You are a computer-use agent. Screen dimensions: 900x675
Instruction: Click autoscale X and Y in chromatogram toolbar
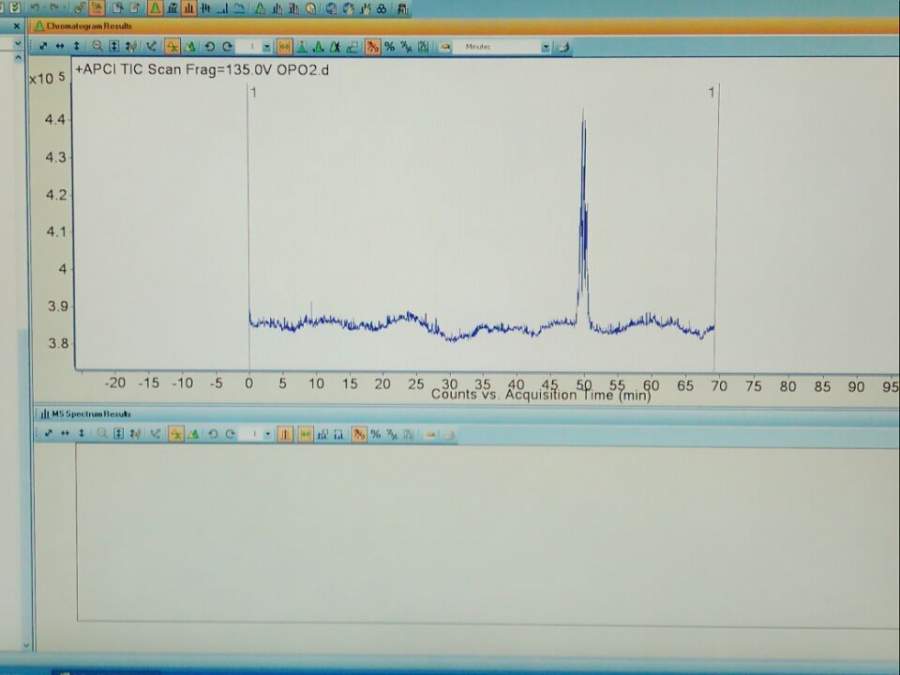(43, 46)
